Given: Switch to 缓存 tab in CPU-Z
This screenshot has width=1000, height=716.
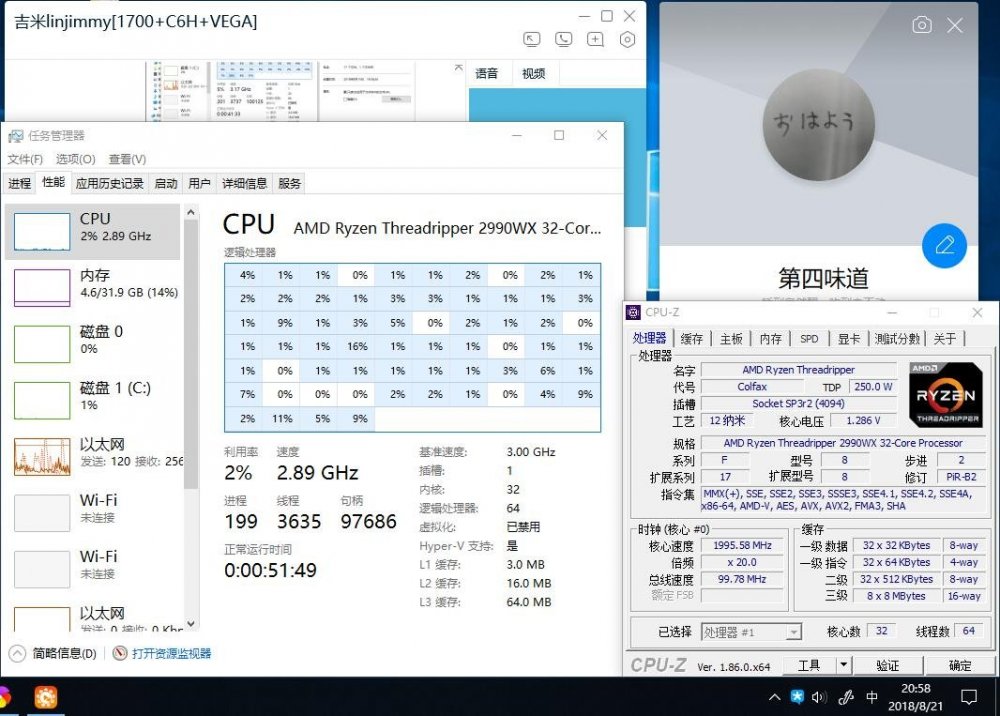Looking at the screenshot, I should [691, 339].
